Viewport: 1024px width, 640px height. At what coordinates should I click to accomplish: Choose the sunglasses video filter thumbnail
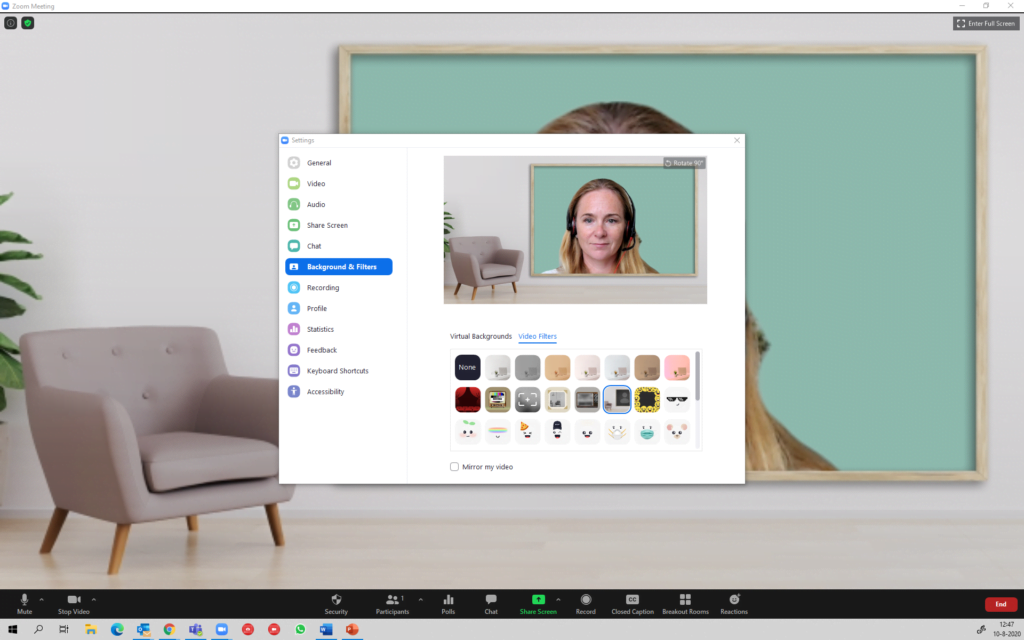click(x=677, y=400)
